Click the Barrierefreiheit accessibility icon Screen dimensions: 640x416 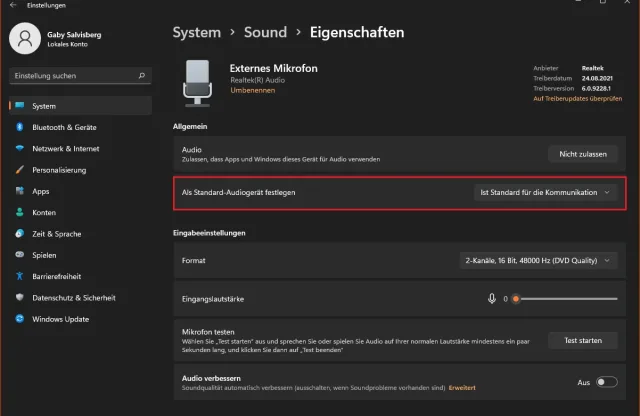coord(19,276)
